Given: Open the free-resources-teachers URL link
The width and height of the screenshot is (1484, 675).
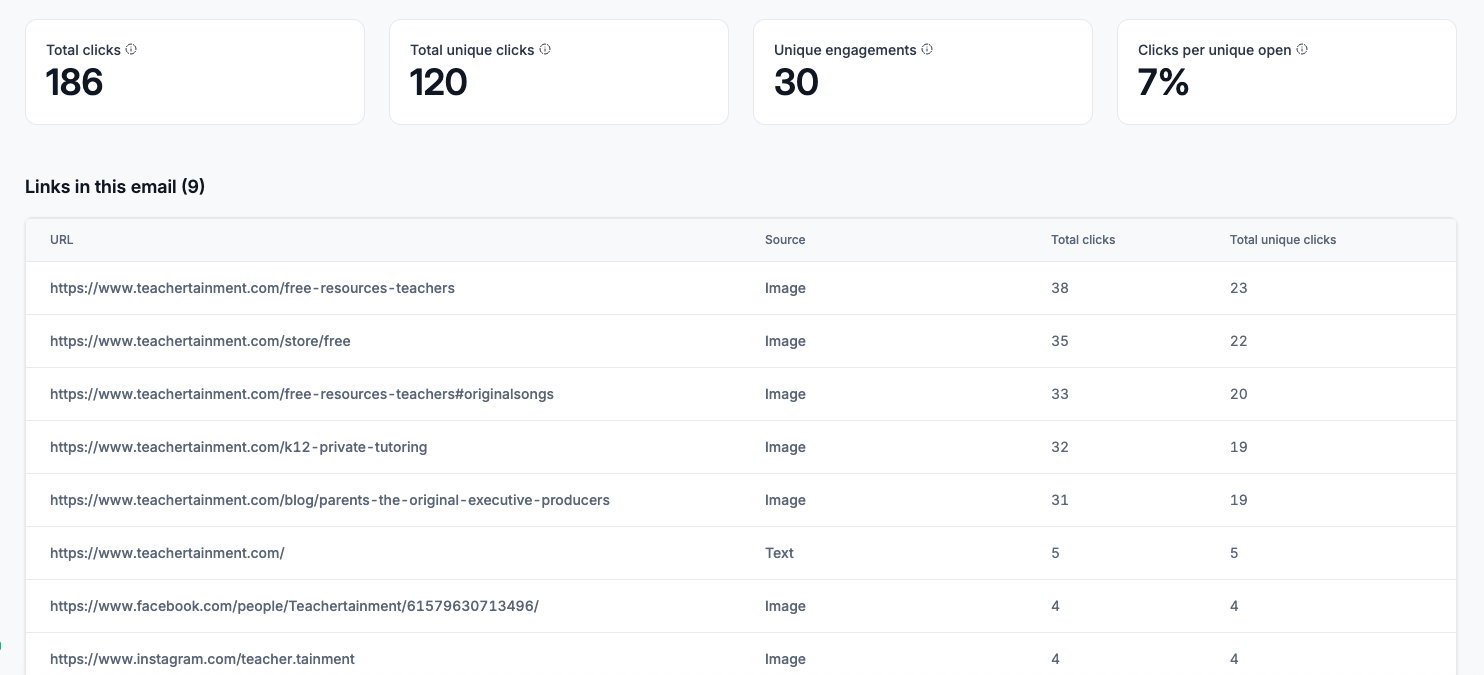Looking at the screenshot, I should pyautogui.click(x=252, y=288).
